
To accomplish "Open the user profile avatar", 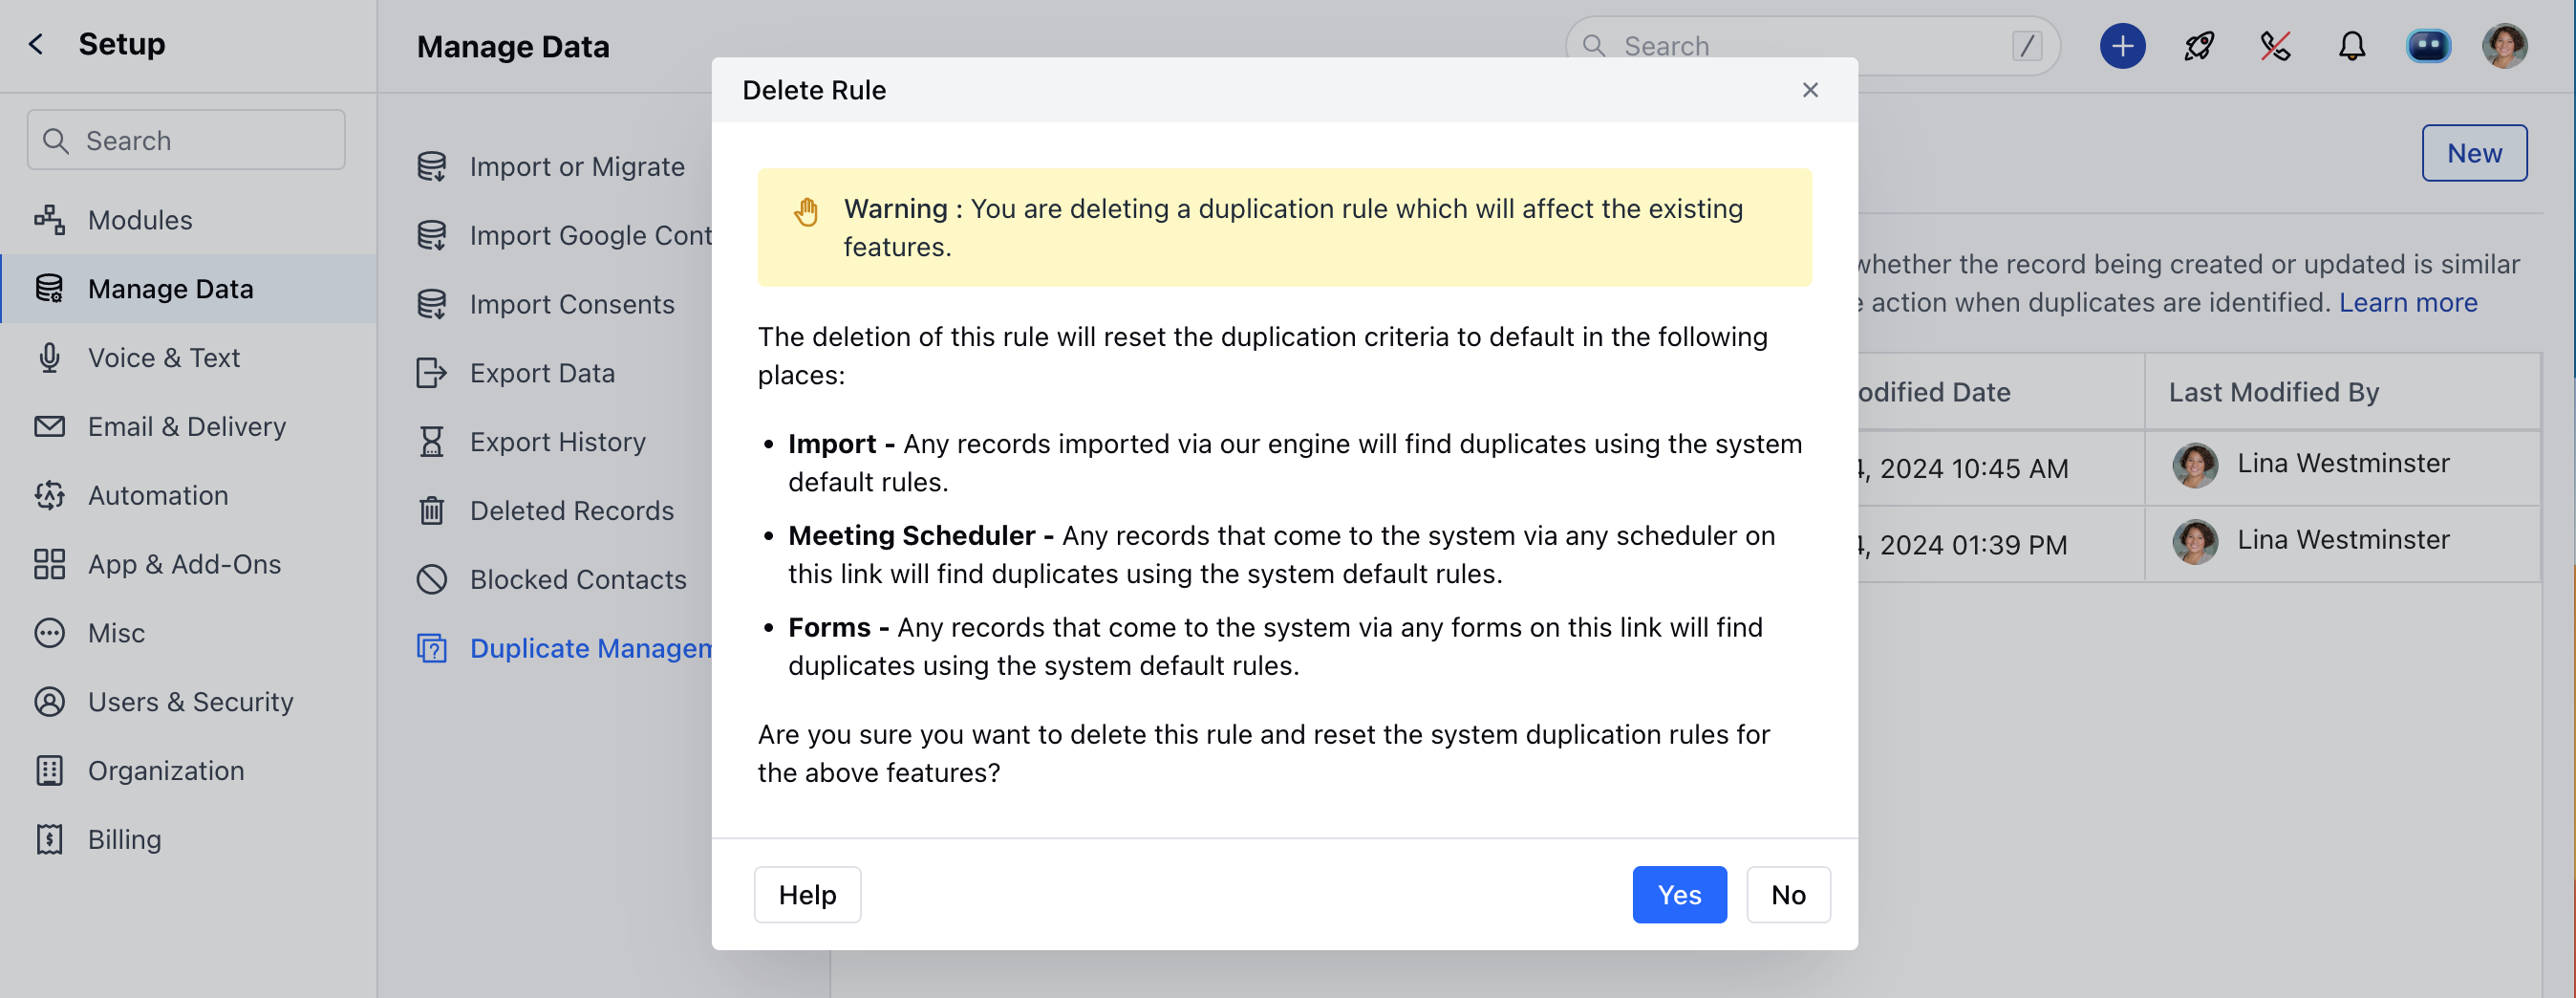I will (2504, 46).
